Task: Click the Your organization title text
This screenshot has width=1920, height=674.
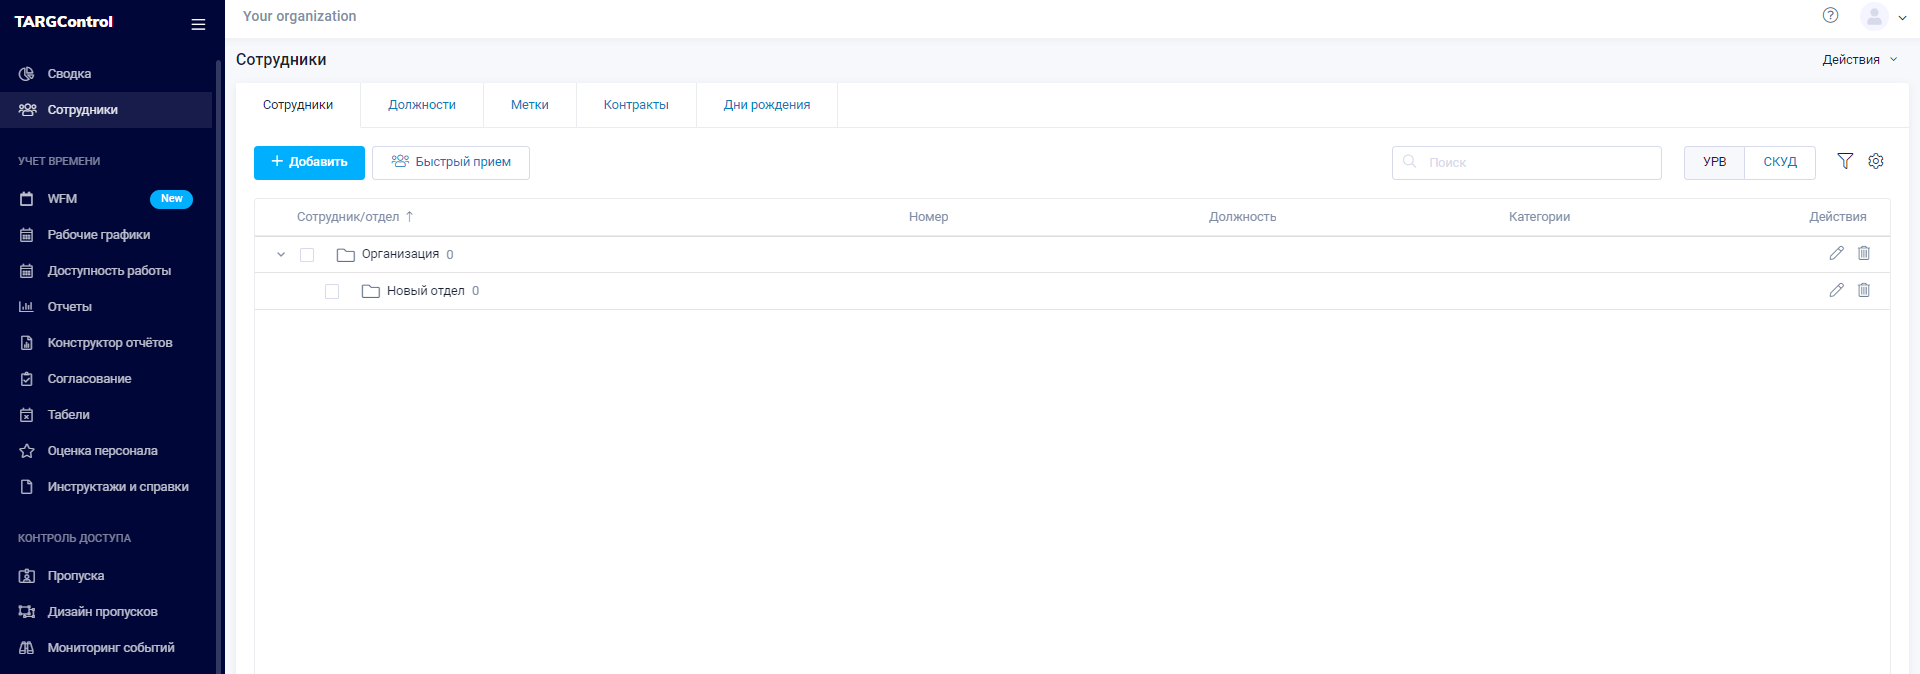Action: tap(300, 16)
